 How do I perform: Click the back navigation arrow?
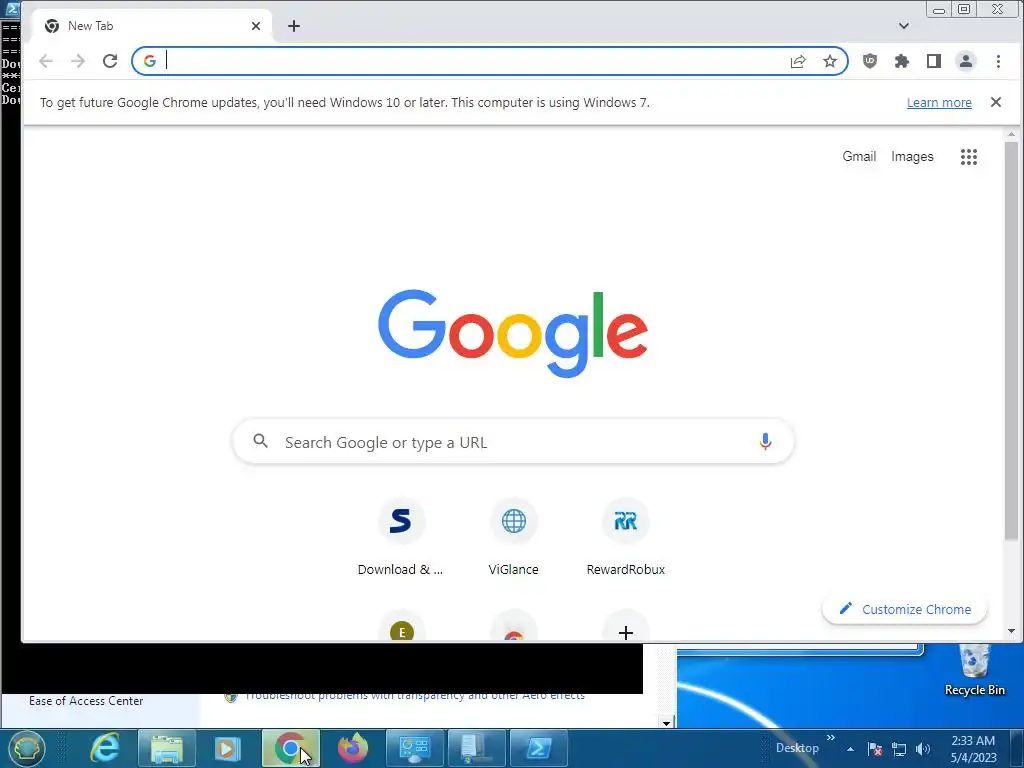pyautogui.click(x=46, y=61)
